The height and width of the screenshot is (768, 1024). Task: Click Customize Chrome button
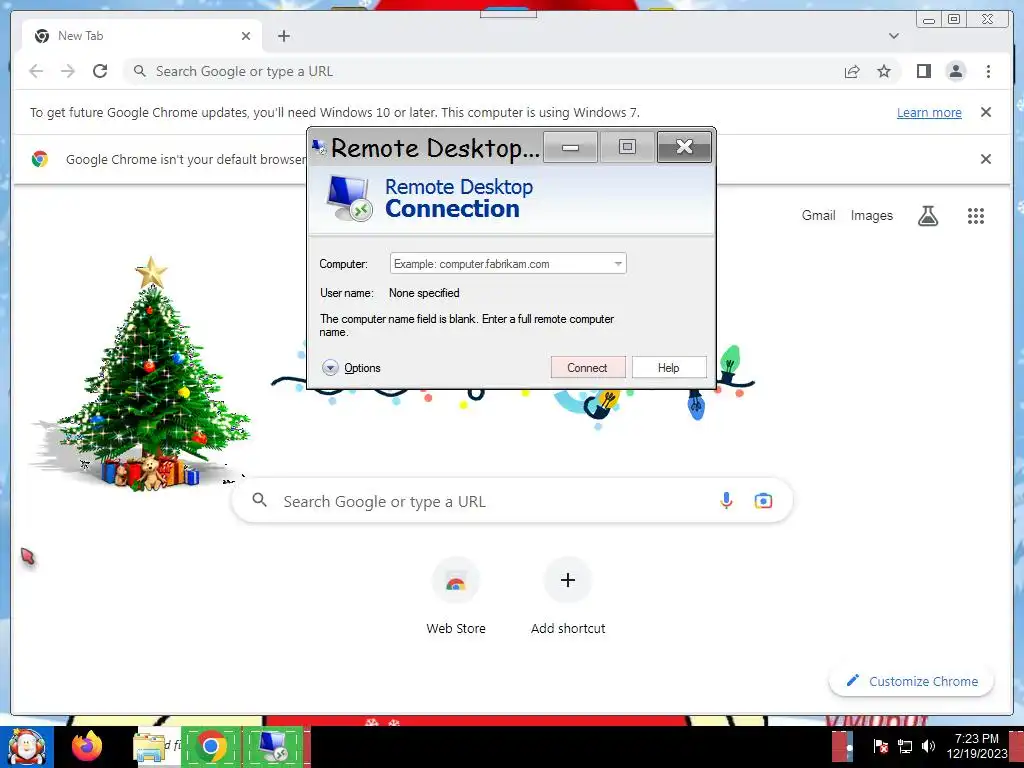pyautogui.click(x=912, y=681)
